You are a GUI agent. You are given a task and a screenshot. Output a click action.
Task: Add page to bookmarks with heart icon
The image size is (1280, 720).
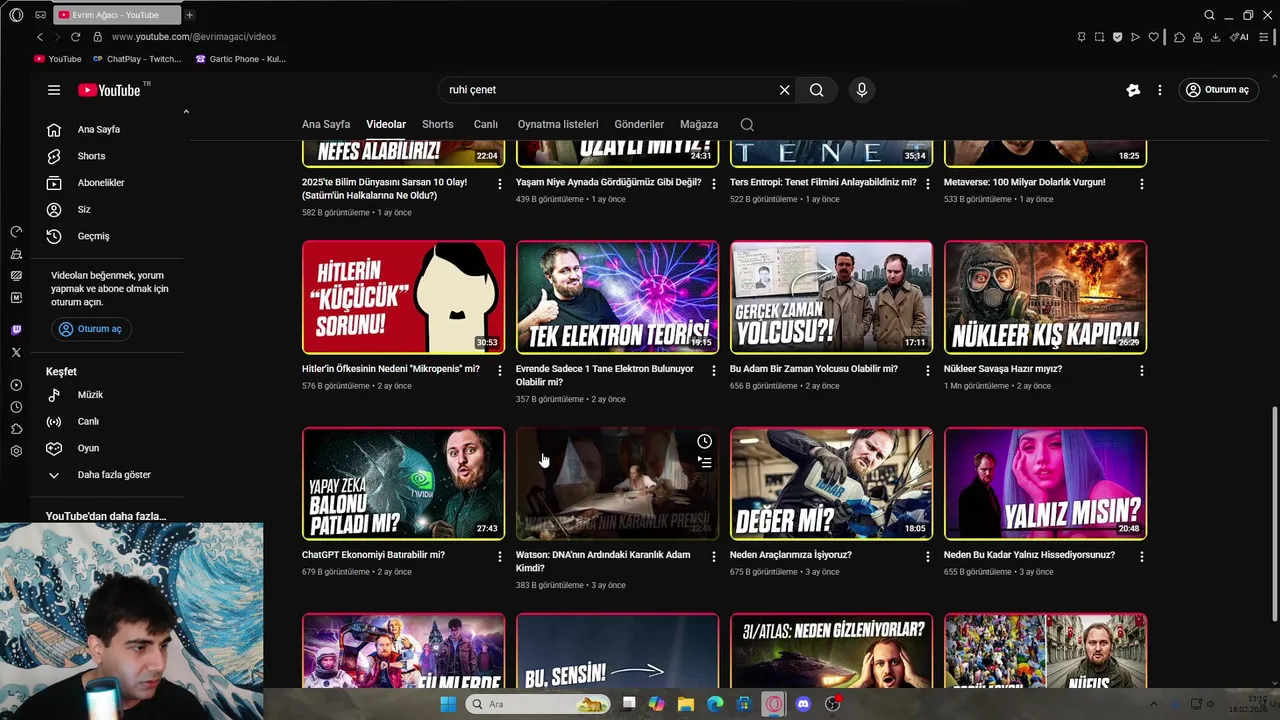1153,37
